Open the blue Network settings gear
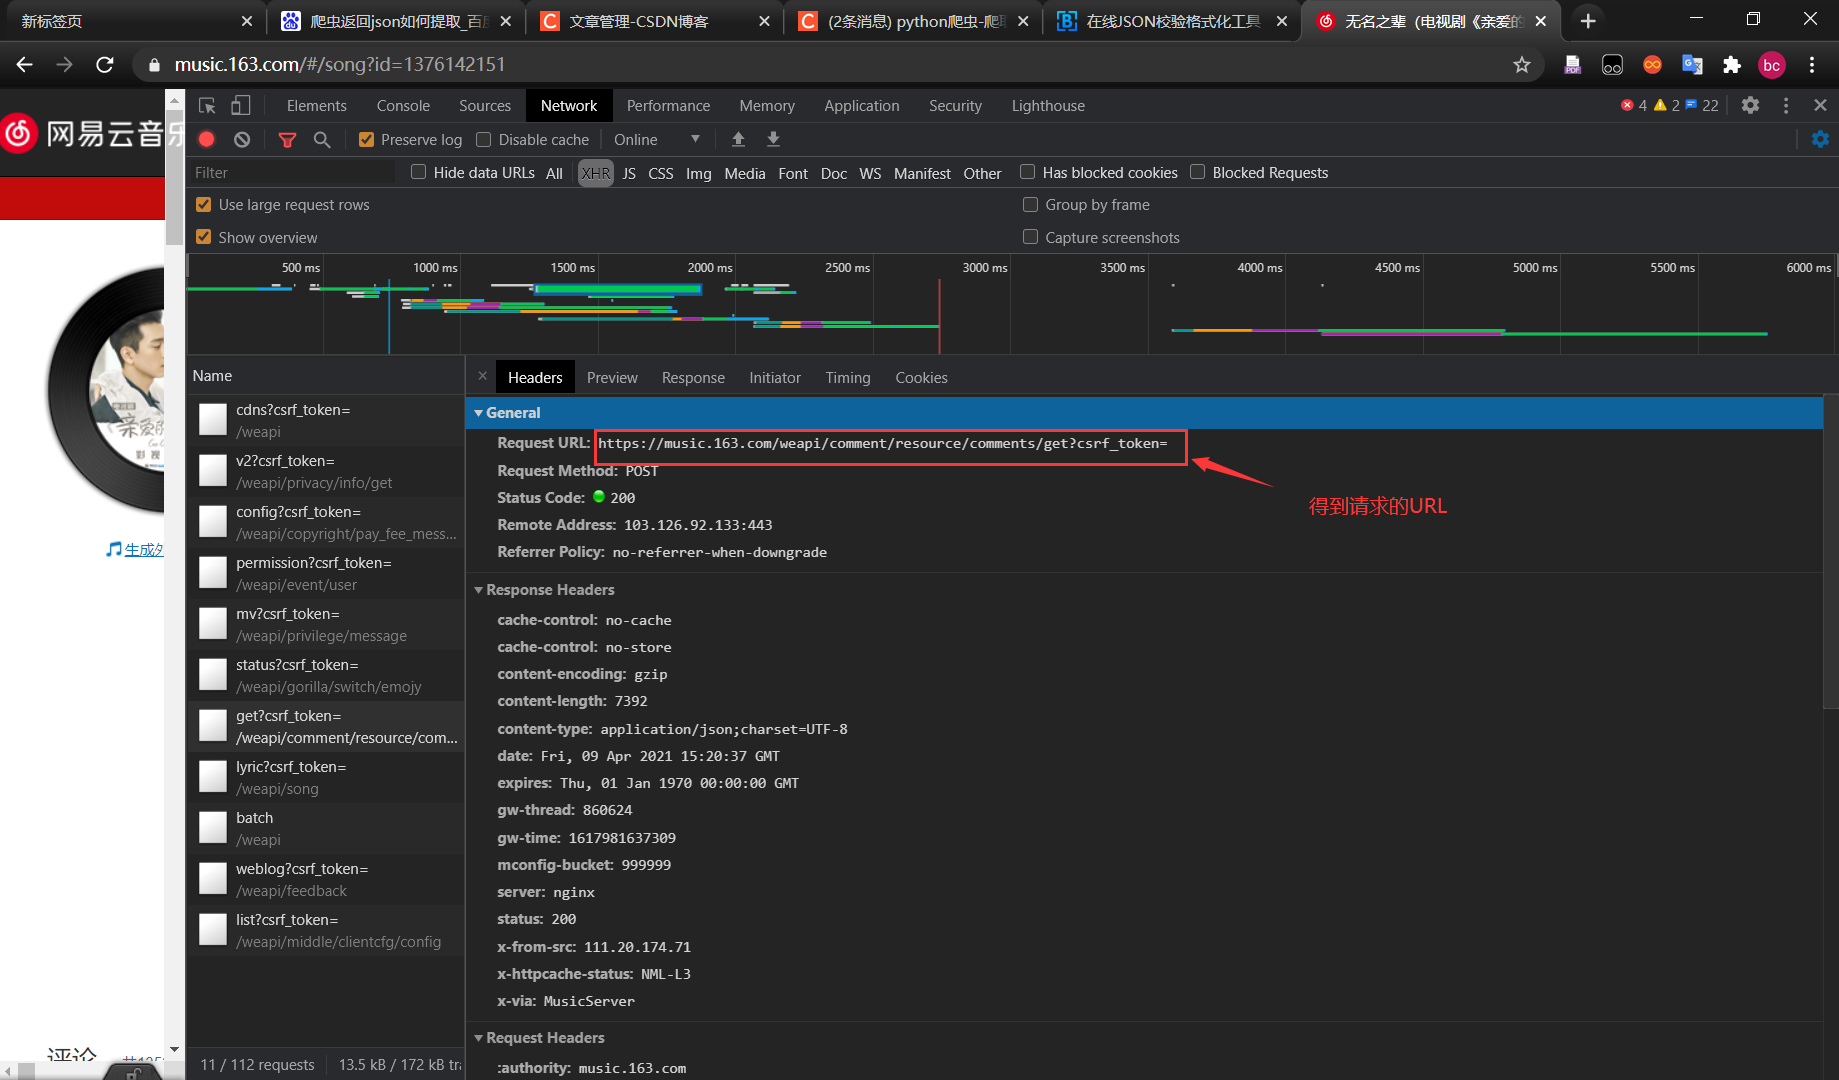 tap(1820, 139)
